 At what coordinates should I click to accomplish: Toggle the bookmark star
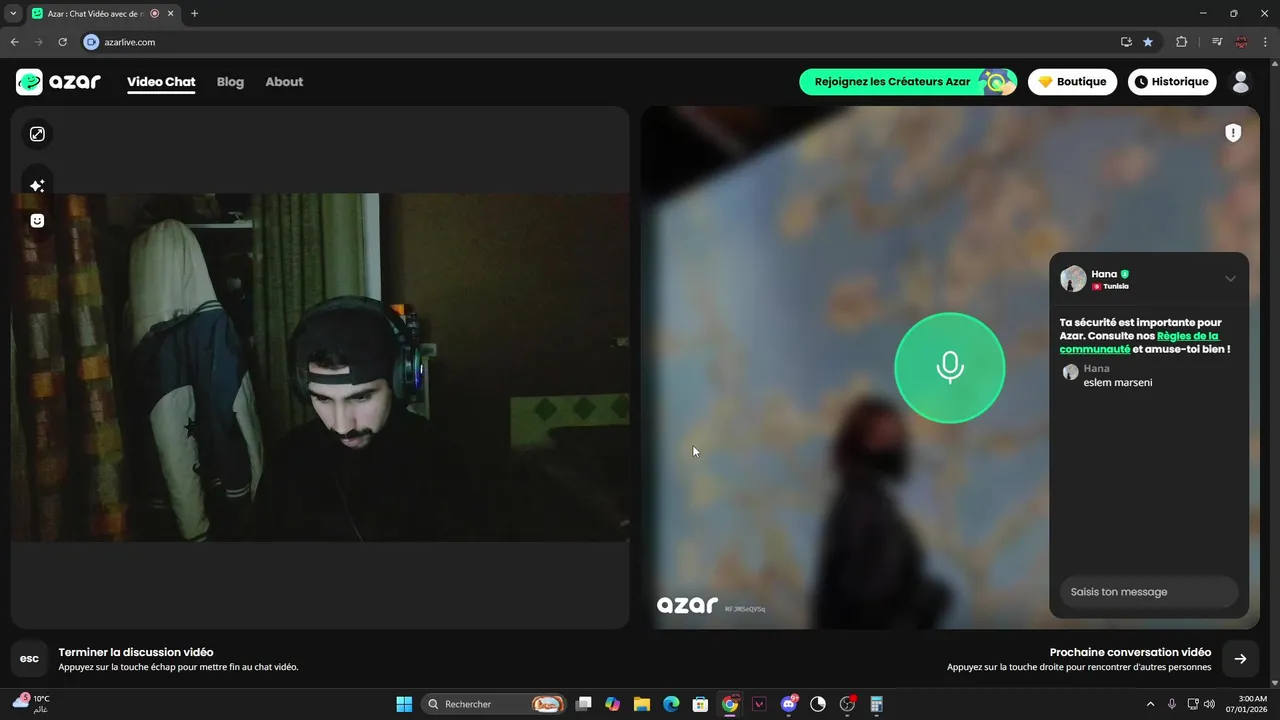[x=1148, y=42]
